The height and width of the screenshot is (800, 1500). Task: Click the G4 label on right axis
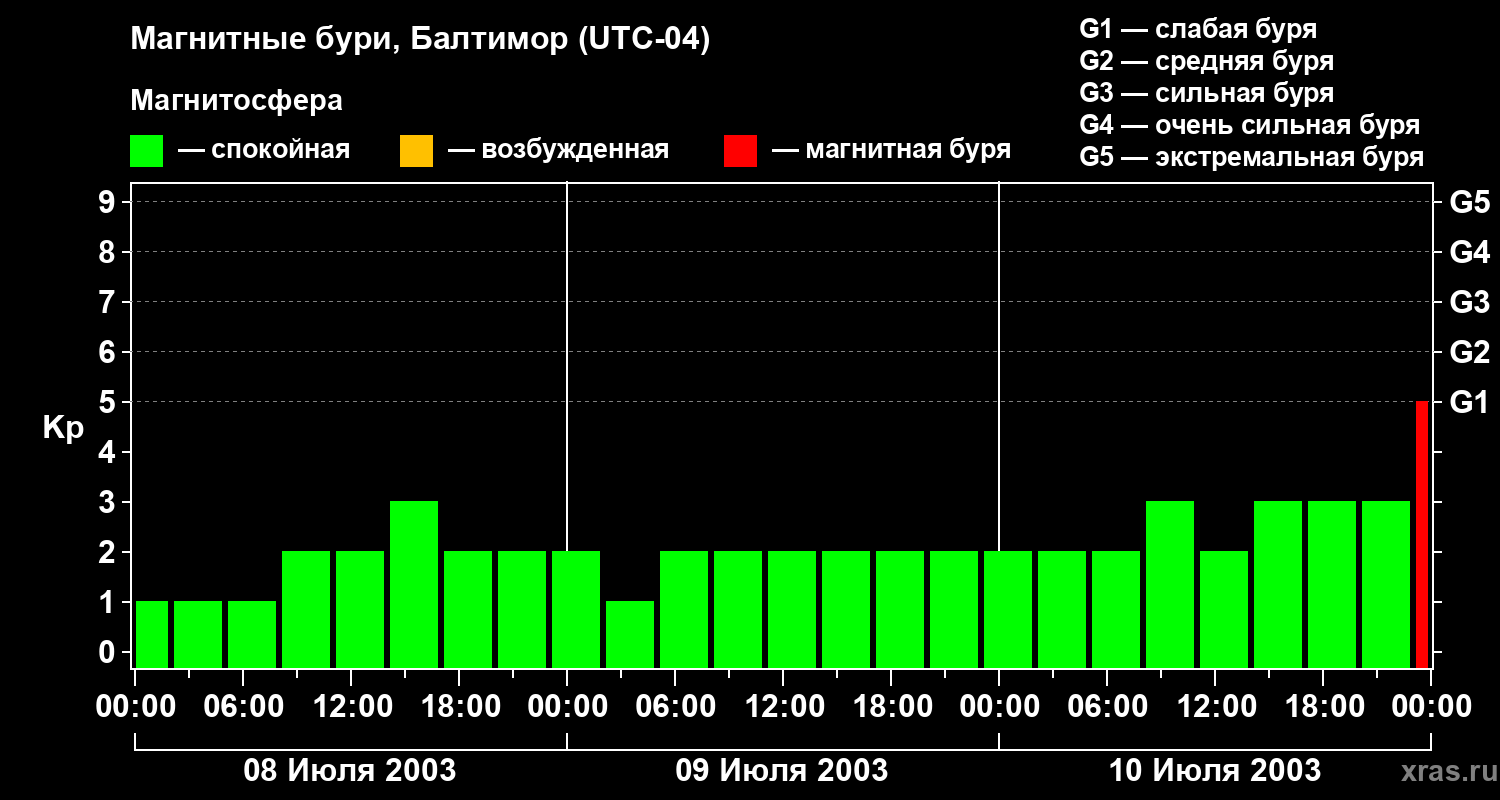click(1469, 252)
